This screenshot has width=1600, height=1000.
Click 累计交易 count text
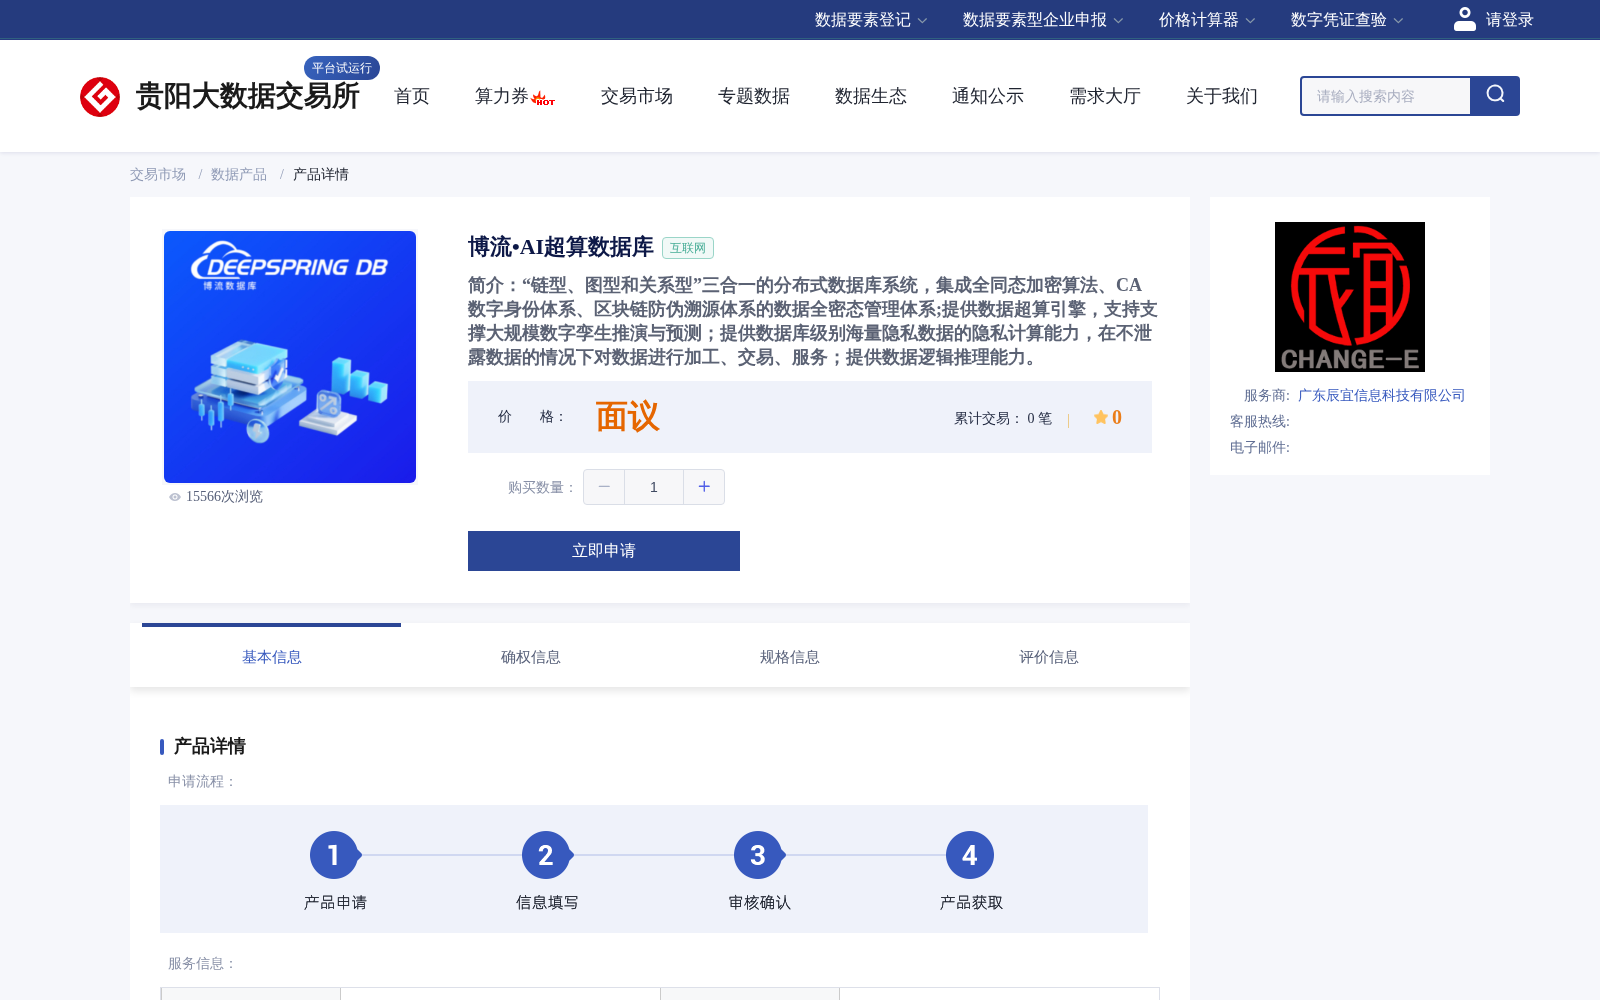(x=1003, y=418)
